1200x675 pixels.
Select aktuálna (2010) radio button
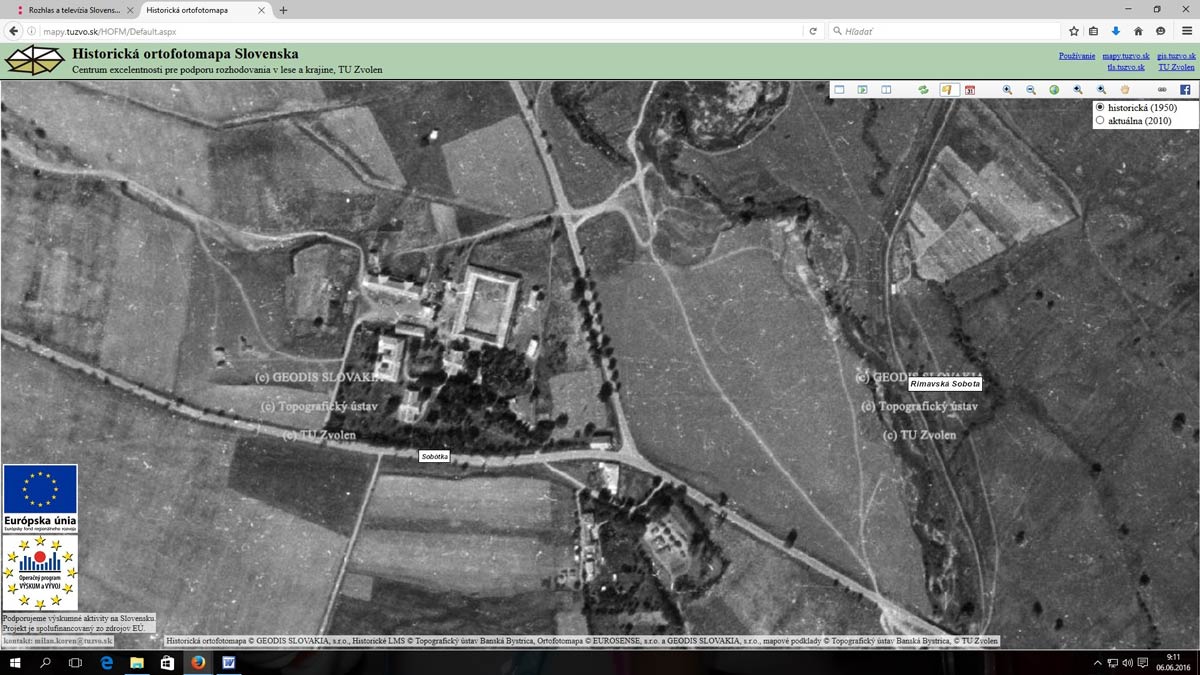point(1101,121)
